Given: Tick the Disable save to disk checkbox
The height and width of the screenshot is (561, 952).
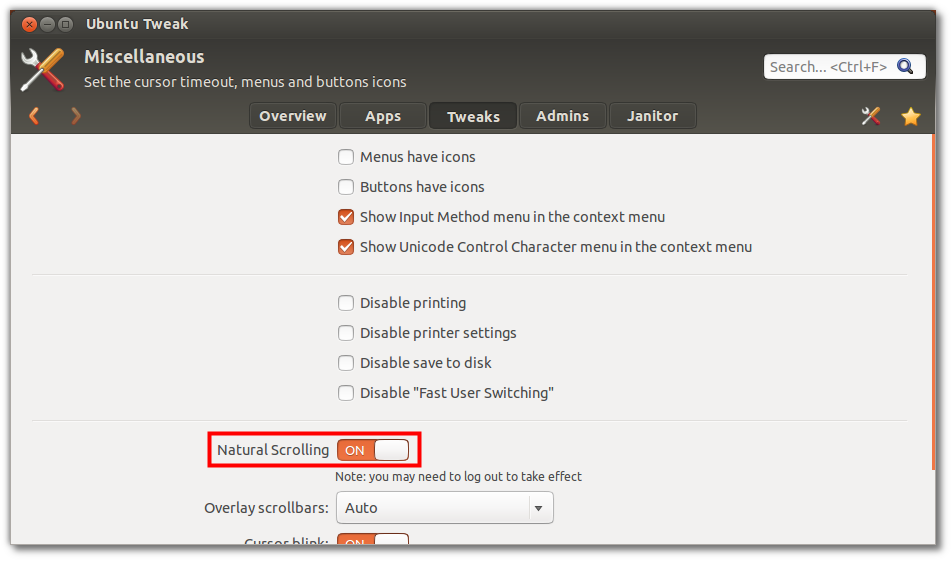Looking at the screenshot, I should coord(346,363).
